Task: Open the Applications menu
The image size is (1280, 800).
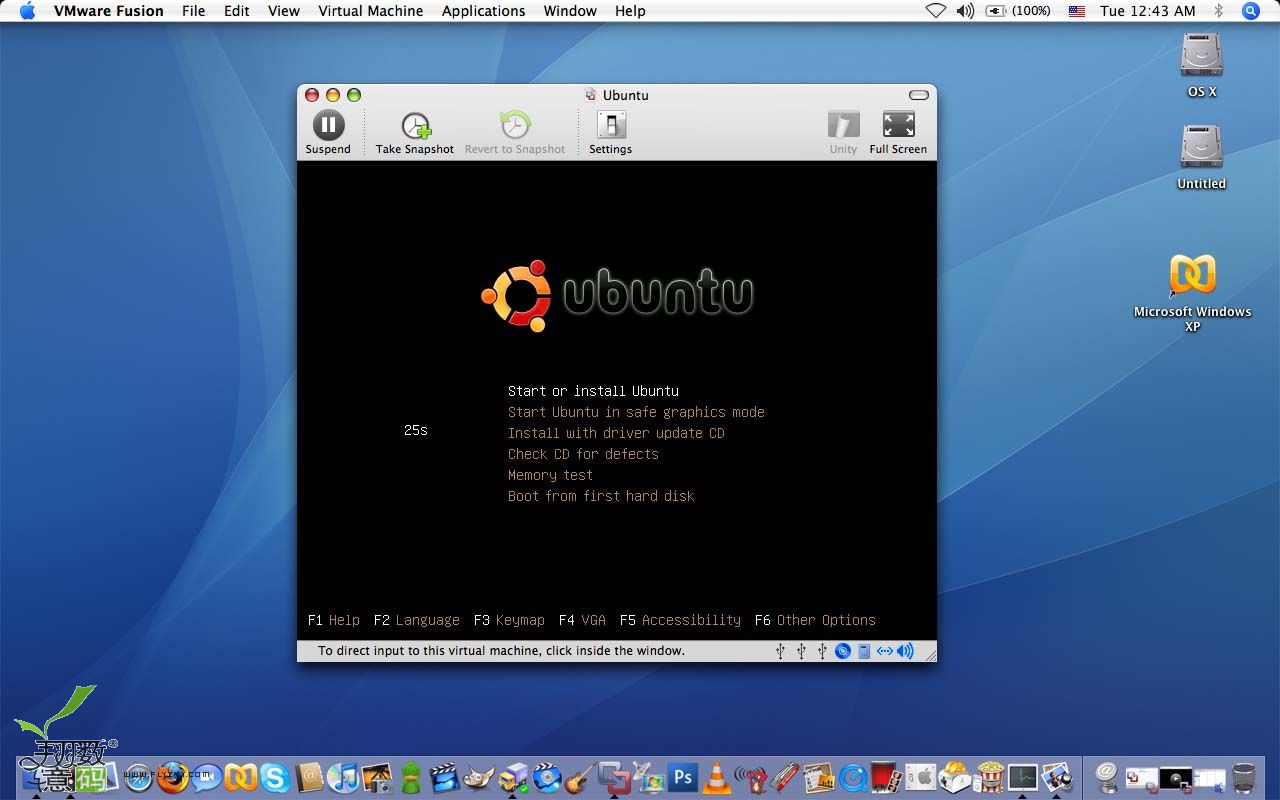Action: coord(484,11)
